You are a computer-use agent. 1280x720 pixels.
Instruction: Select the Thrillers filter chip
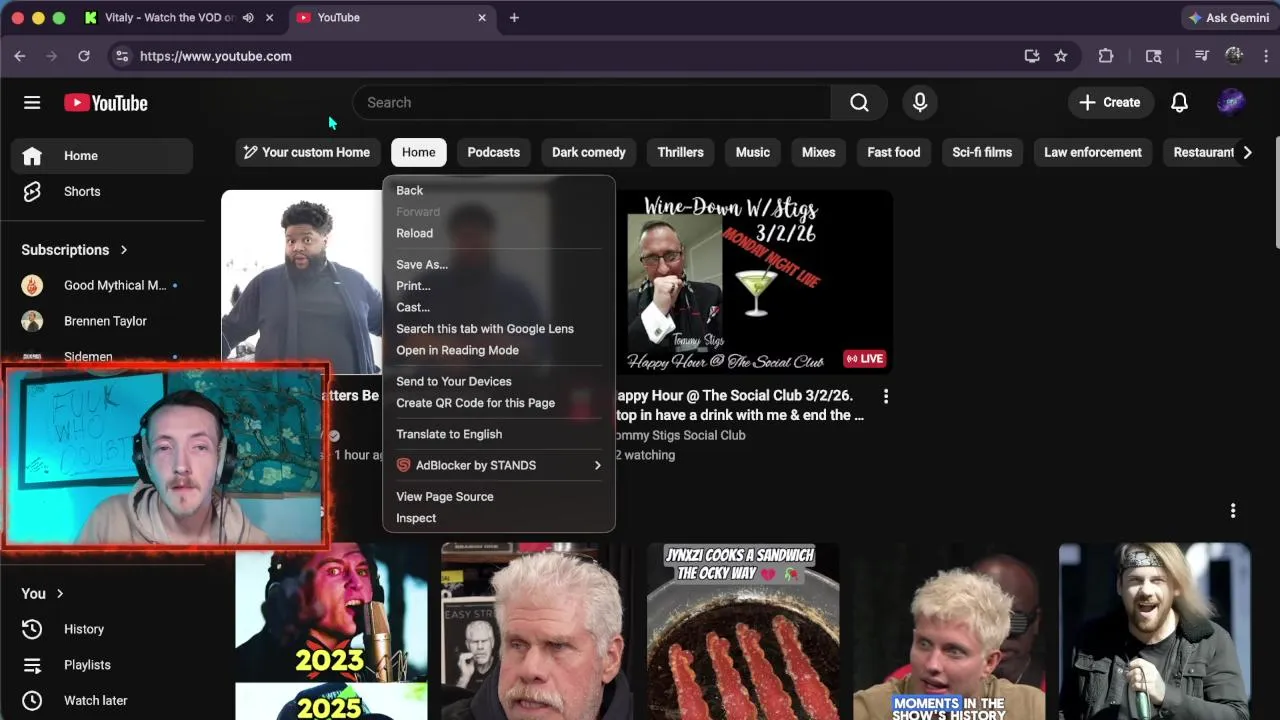pyautogui.click(x=681, y=152)
